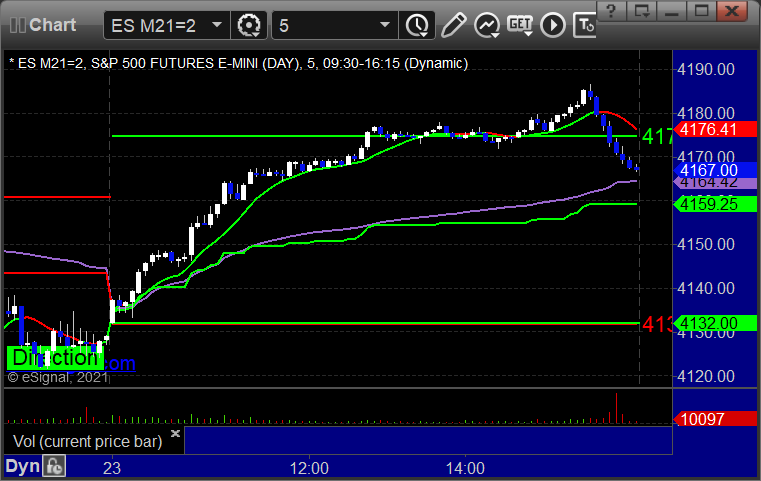
Task: Click the help question mark button
Action: pos(611,10)
